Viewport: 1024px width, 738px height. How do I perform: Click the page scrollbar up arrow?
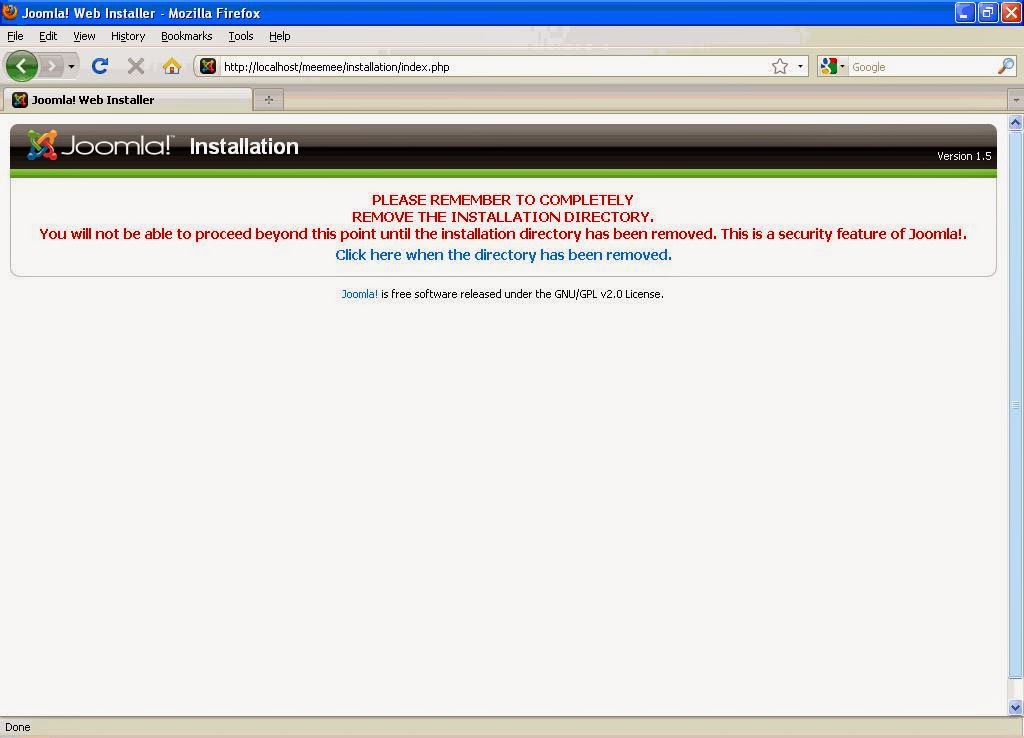pos(1016,123)
